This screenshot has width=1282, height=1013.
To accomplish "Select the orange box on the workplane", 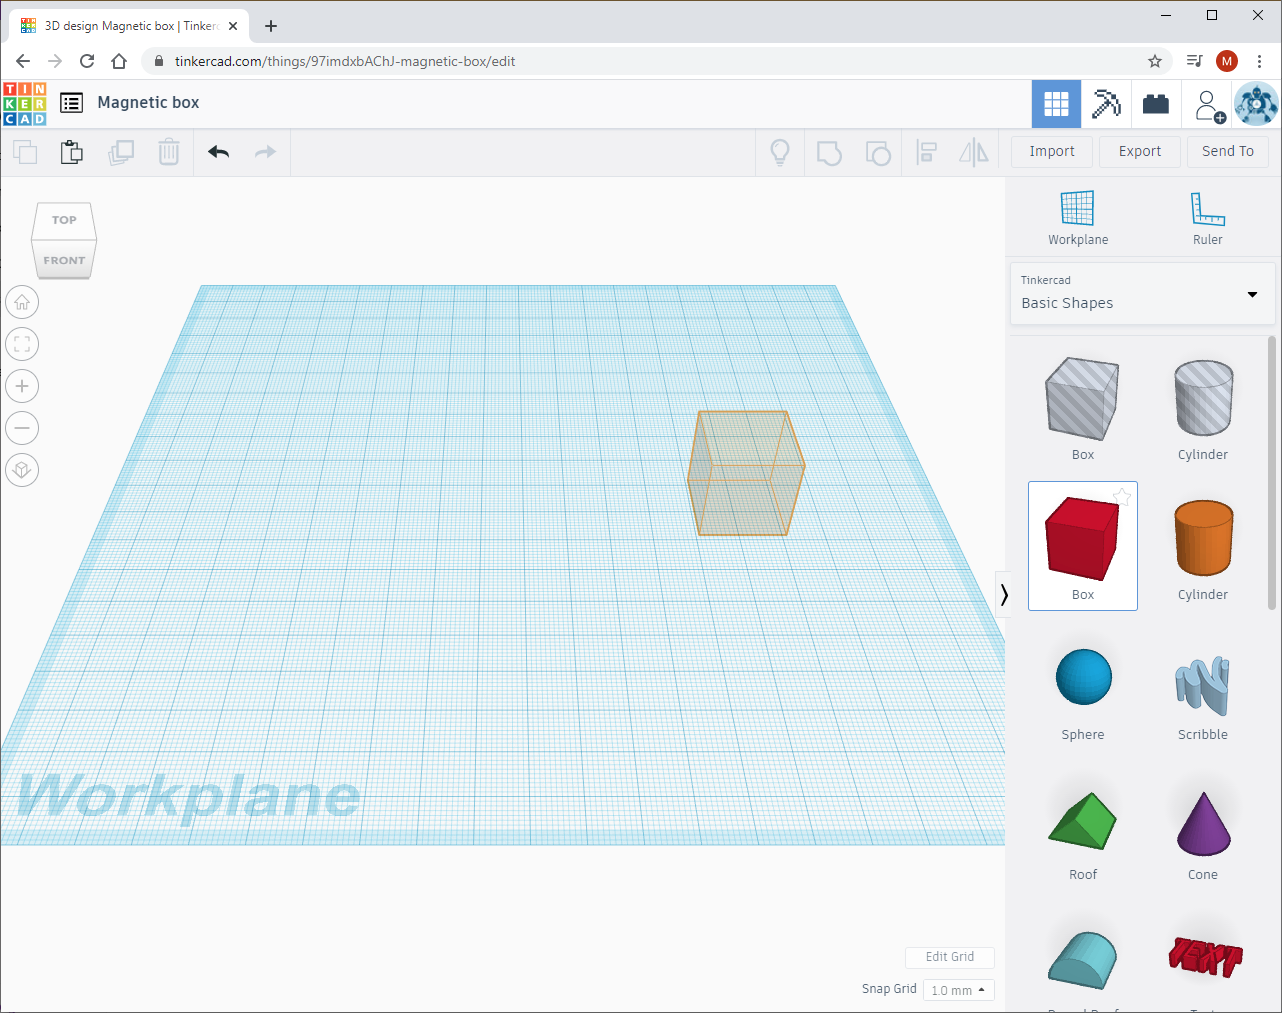I will click(x=746, y=473).
